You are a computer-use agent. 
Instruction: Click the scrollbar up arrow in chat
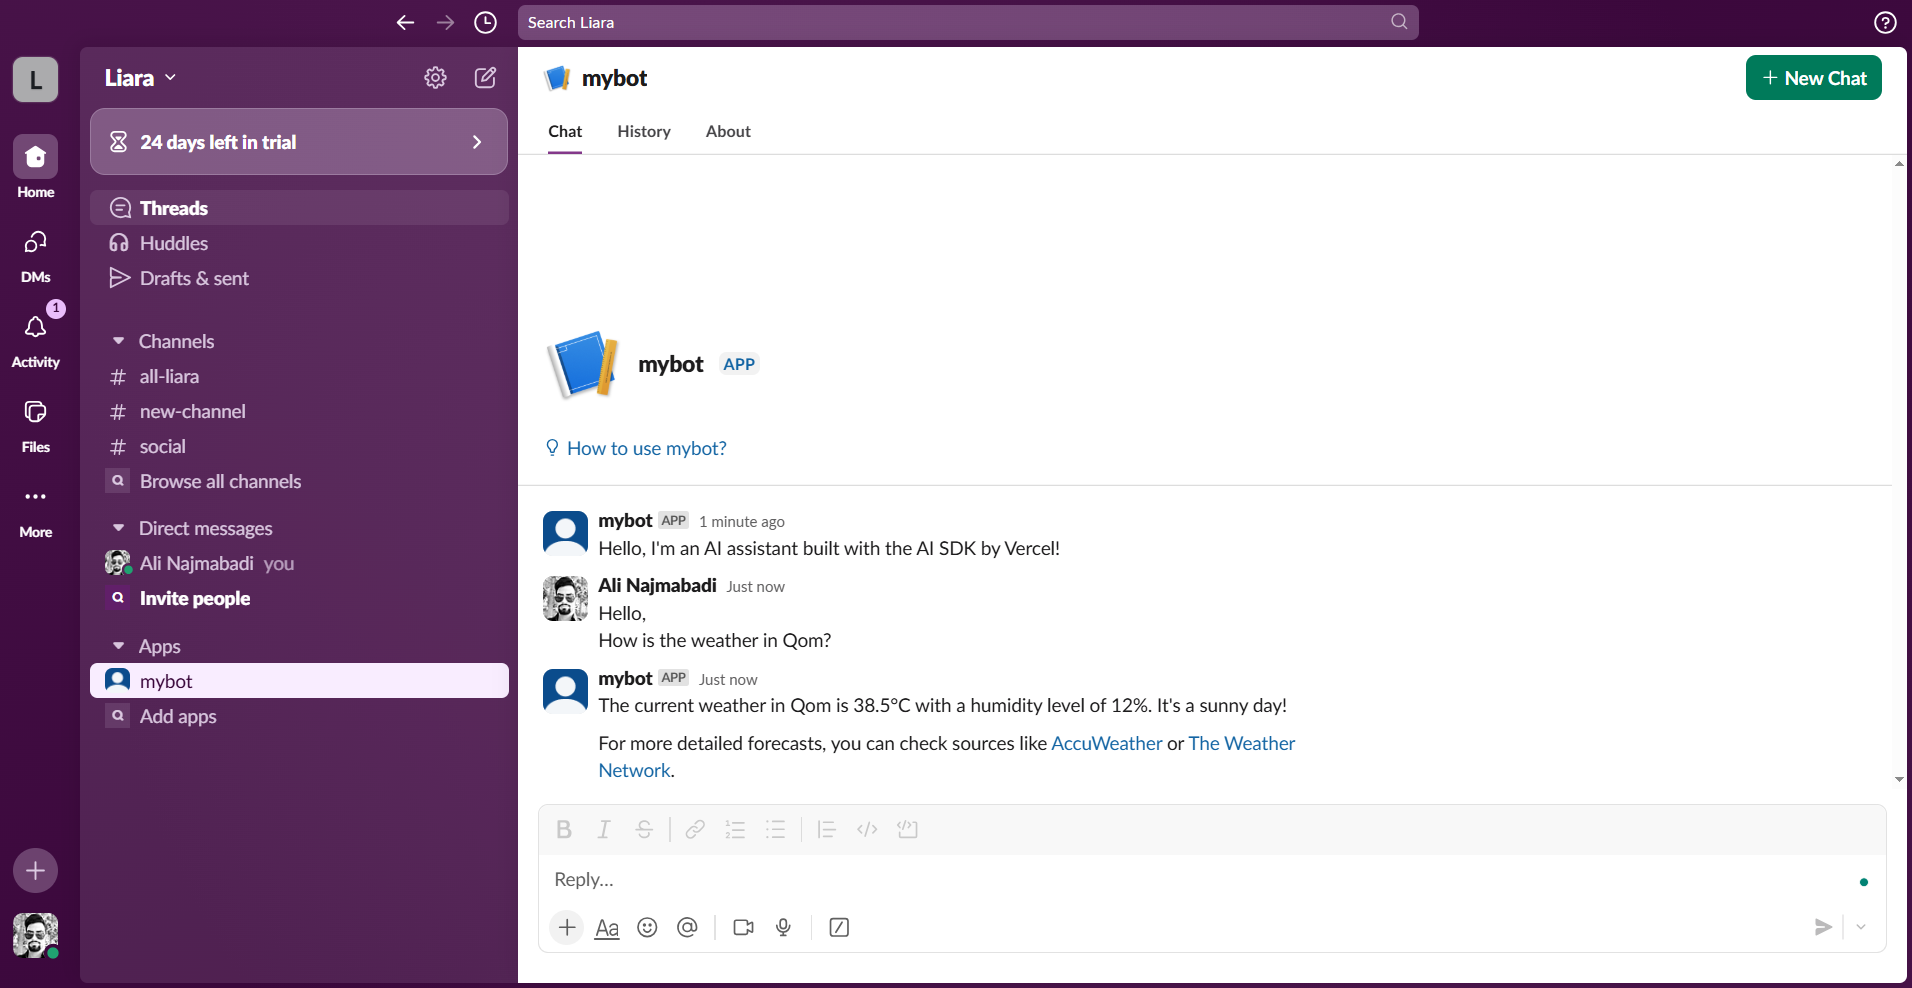point(1899,164)
